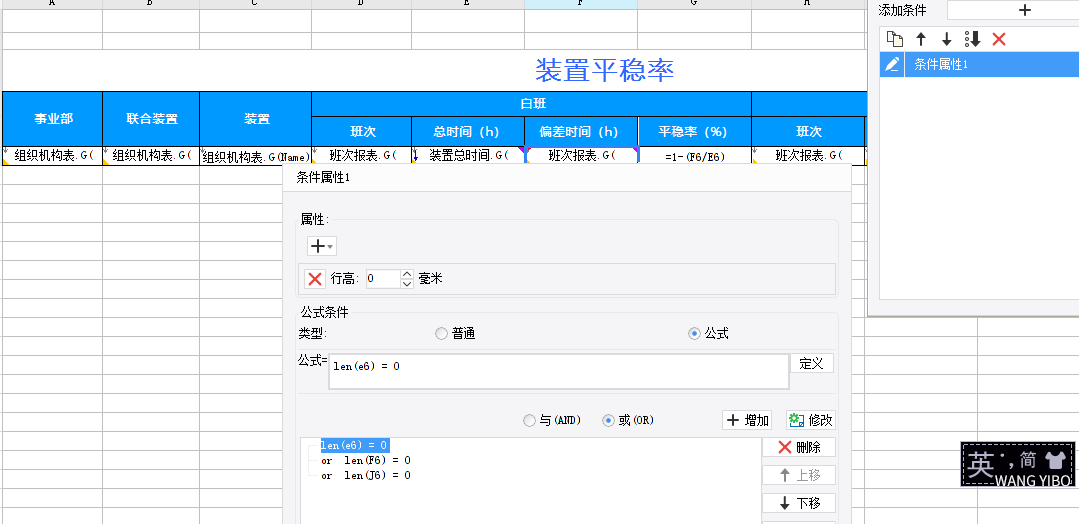Click the 装置平稳率 title cell
Image resolution: width=1079 pixels, height=524 pixels.
pos(605,70)
